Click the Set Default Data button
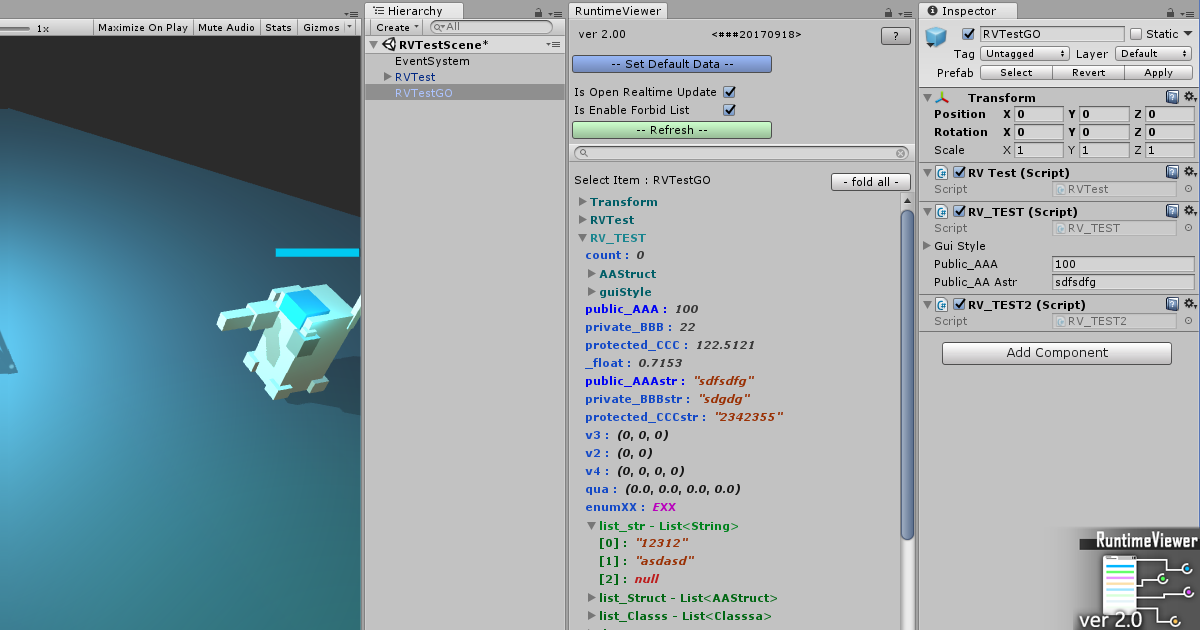Image resolution: width=1200 pixels, height=630 pixels. click(x=671, y=63)
